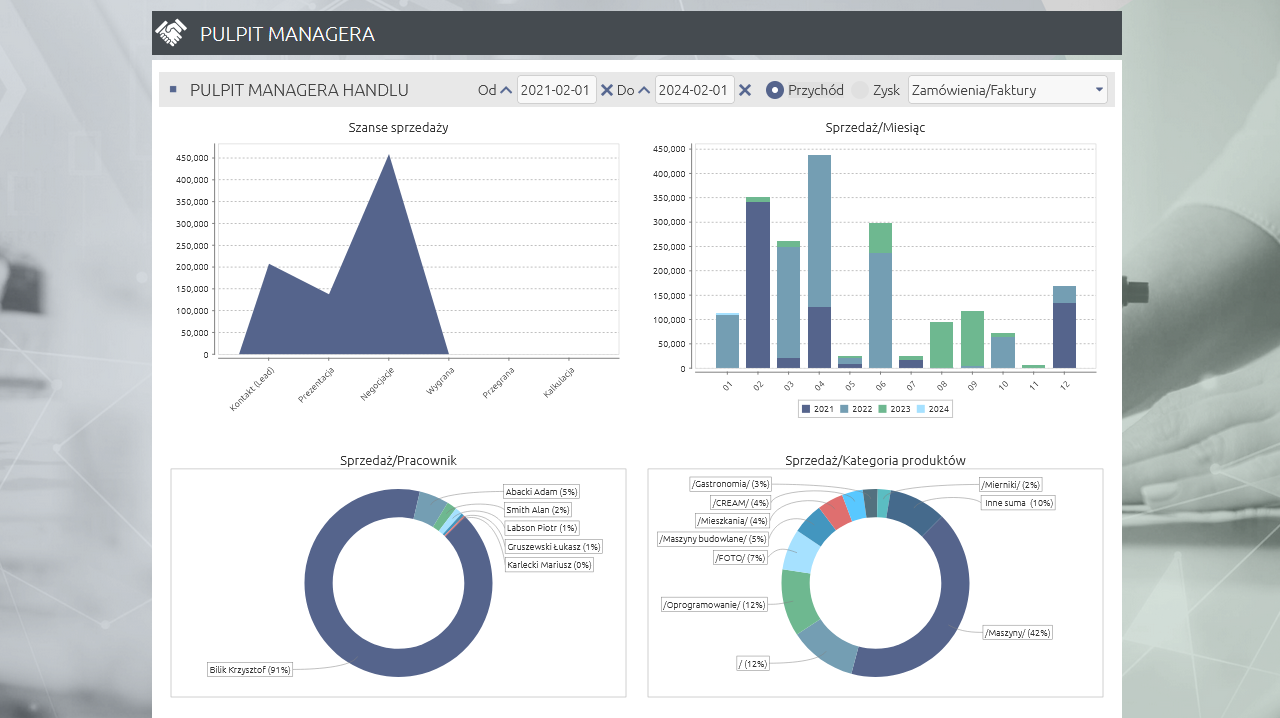Click the Od date field 2021-02-01
Viewport: 1280px width, 718px height.
pos(556,90)
